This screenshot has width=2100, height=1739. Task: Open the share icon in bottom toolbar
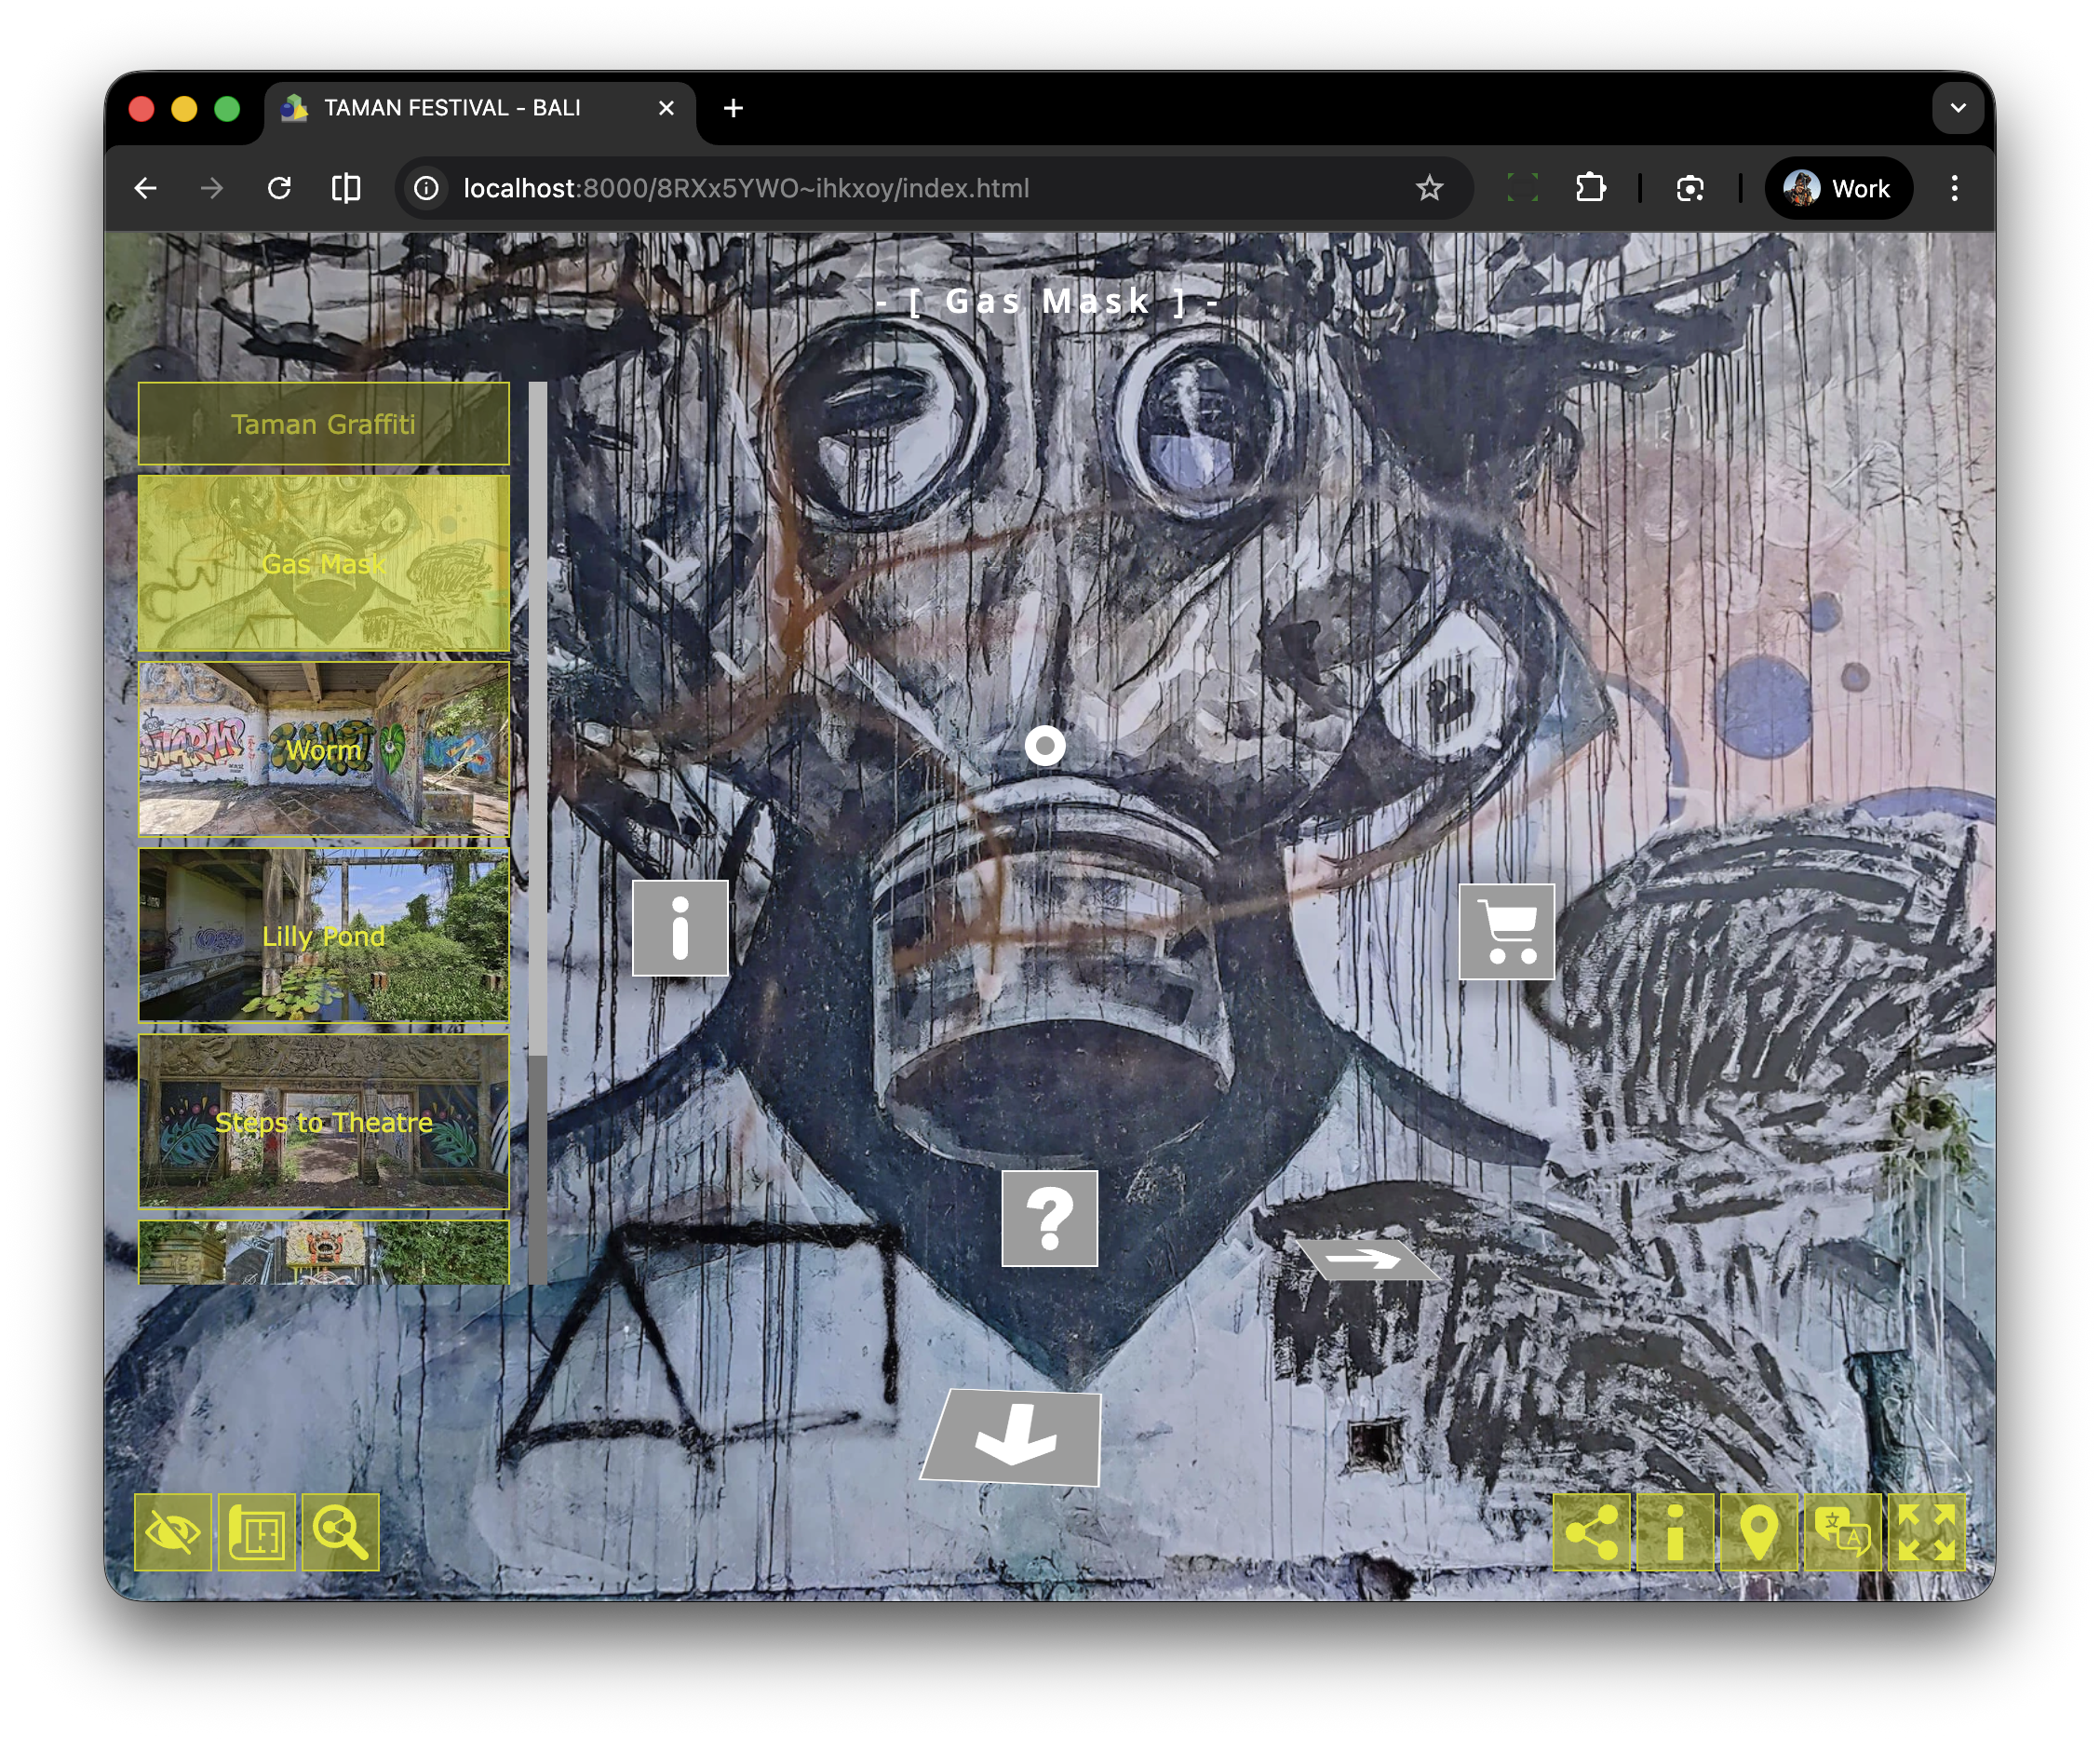coord(1591,1532)
